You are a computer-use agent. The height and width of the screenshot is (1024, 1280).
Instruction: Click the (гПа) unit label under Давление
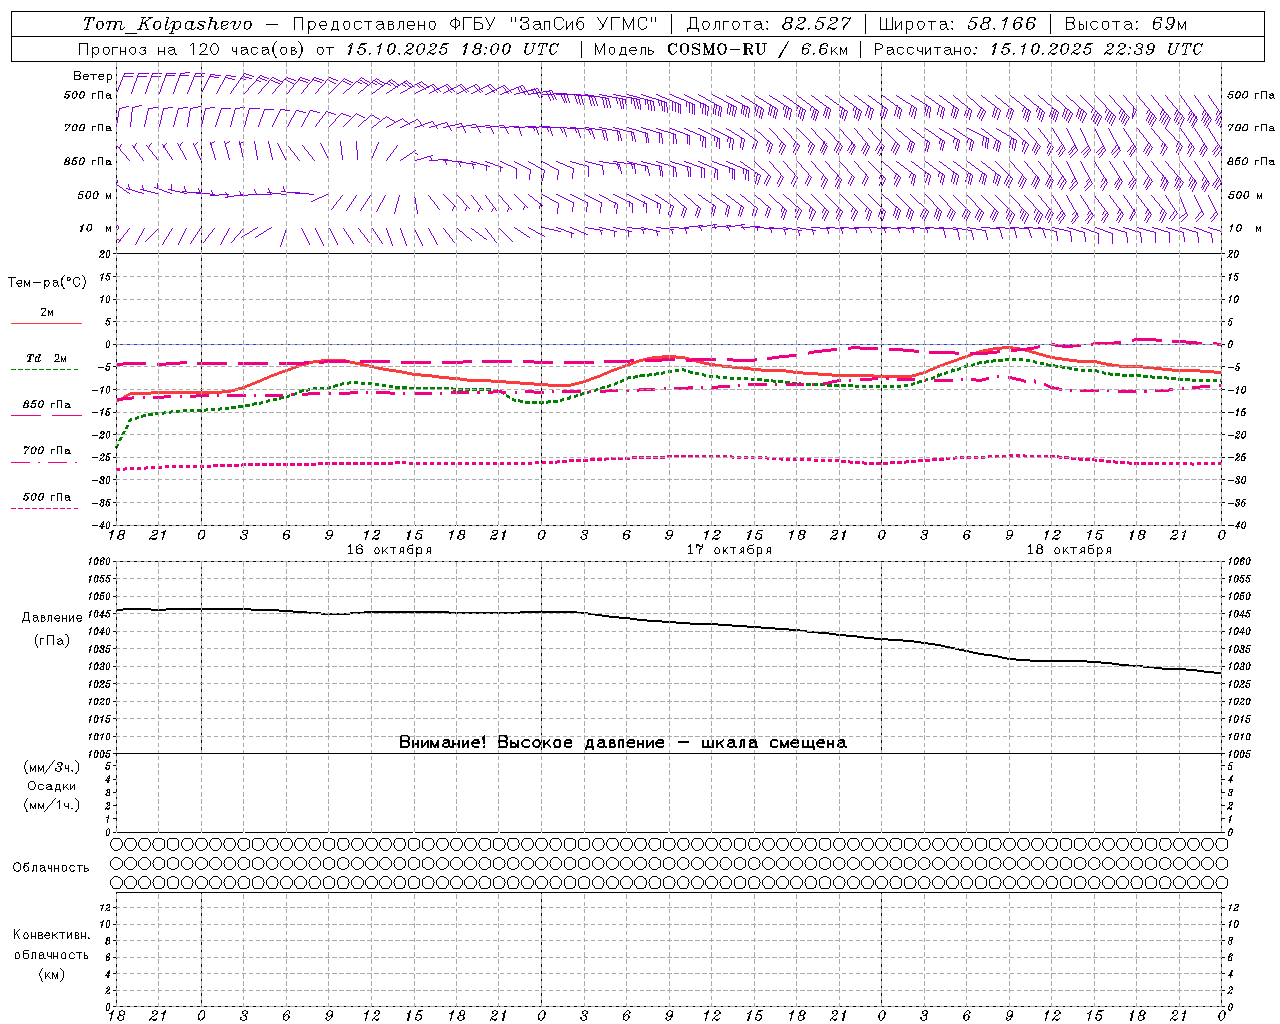point(52,641)
